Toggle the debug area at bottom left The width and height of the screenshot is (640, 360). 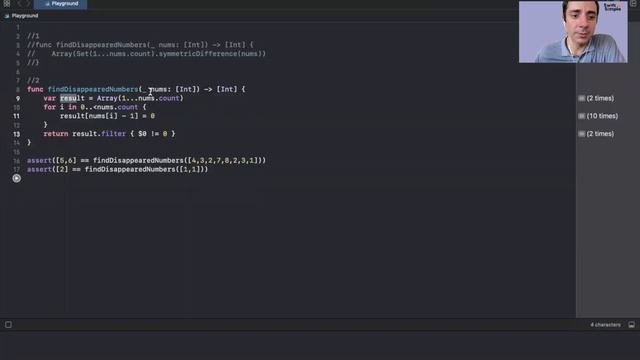pyautogui.click(x=9, y=325)
